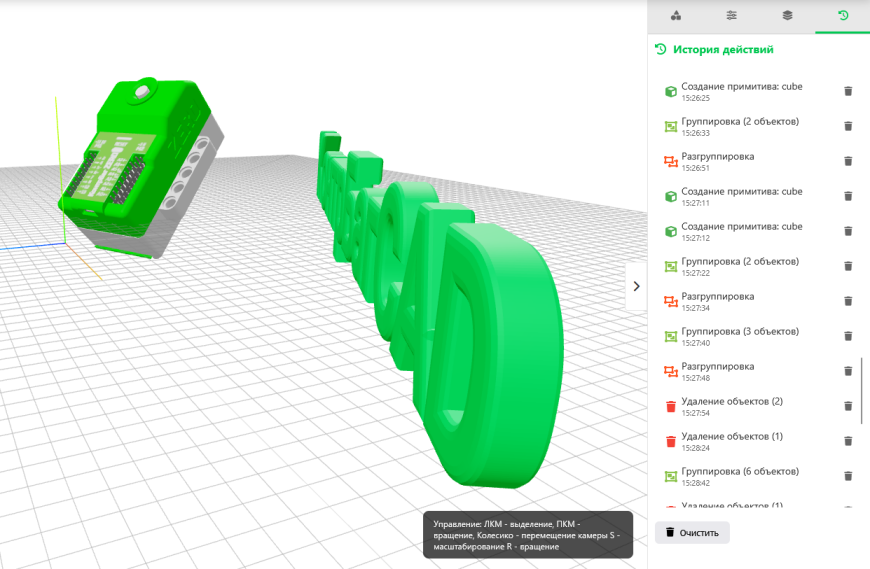
Task: Delete entry object removal 15:27:54
Action: (x=848, y=406)
